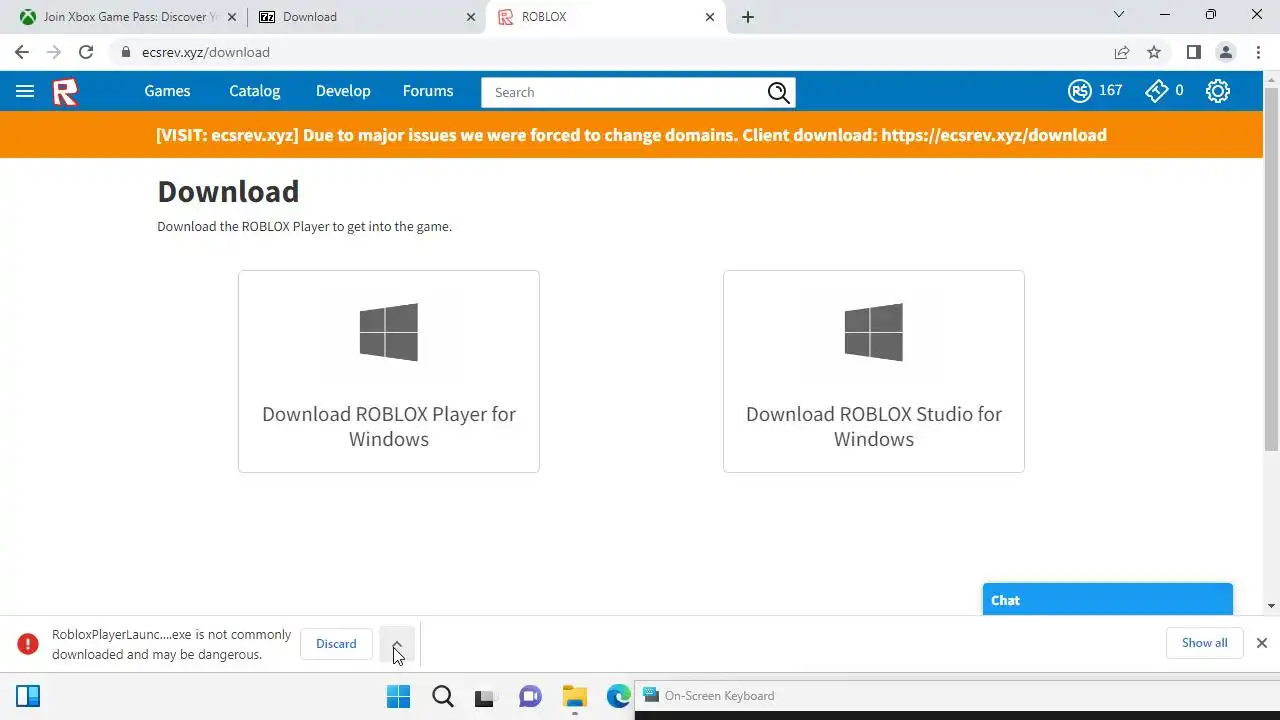The image size is (1280, 720).
Task: Open File Explorer from taskbar
Action: click(574, 696)
